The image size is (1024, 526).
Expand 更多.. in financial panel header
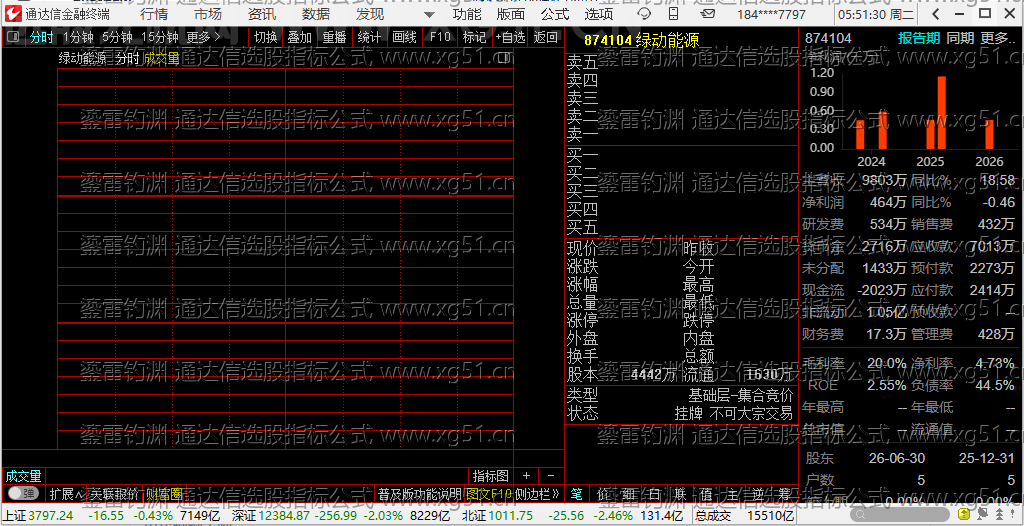pyautogui.click(x=999, y=38)
